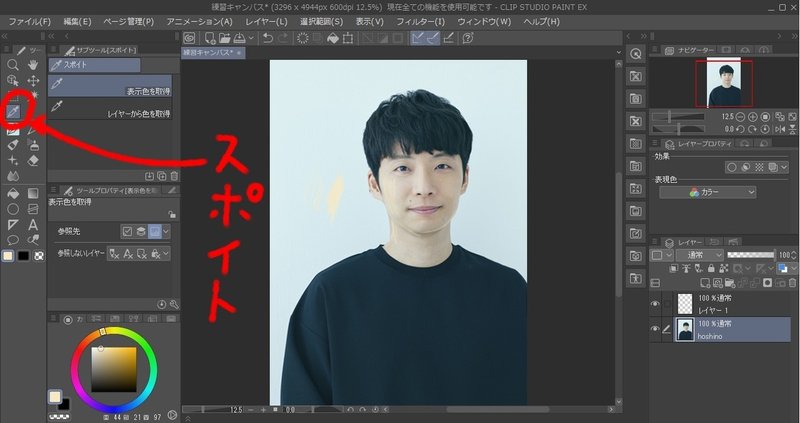
Task: Select main drawing color cream swatch
Action: click(x=8, y=256)
